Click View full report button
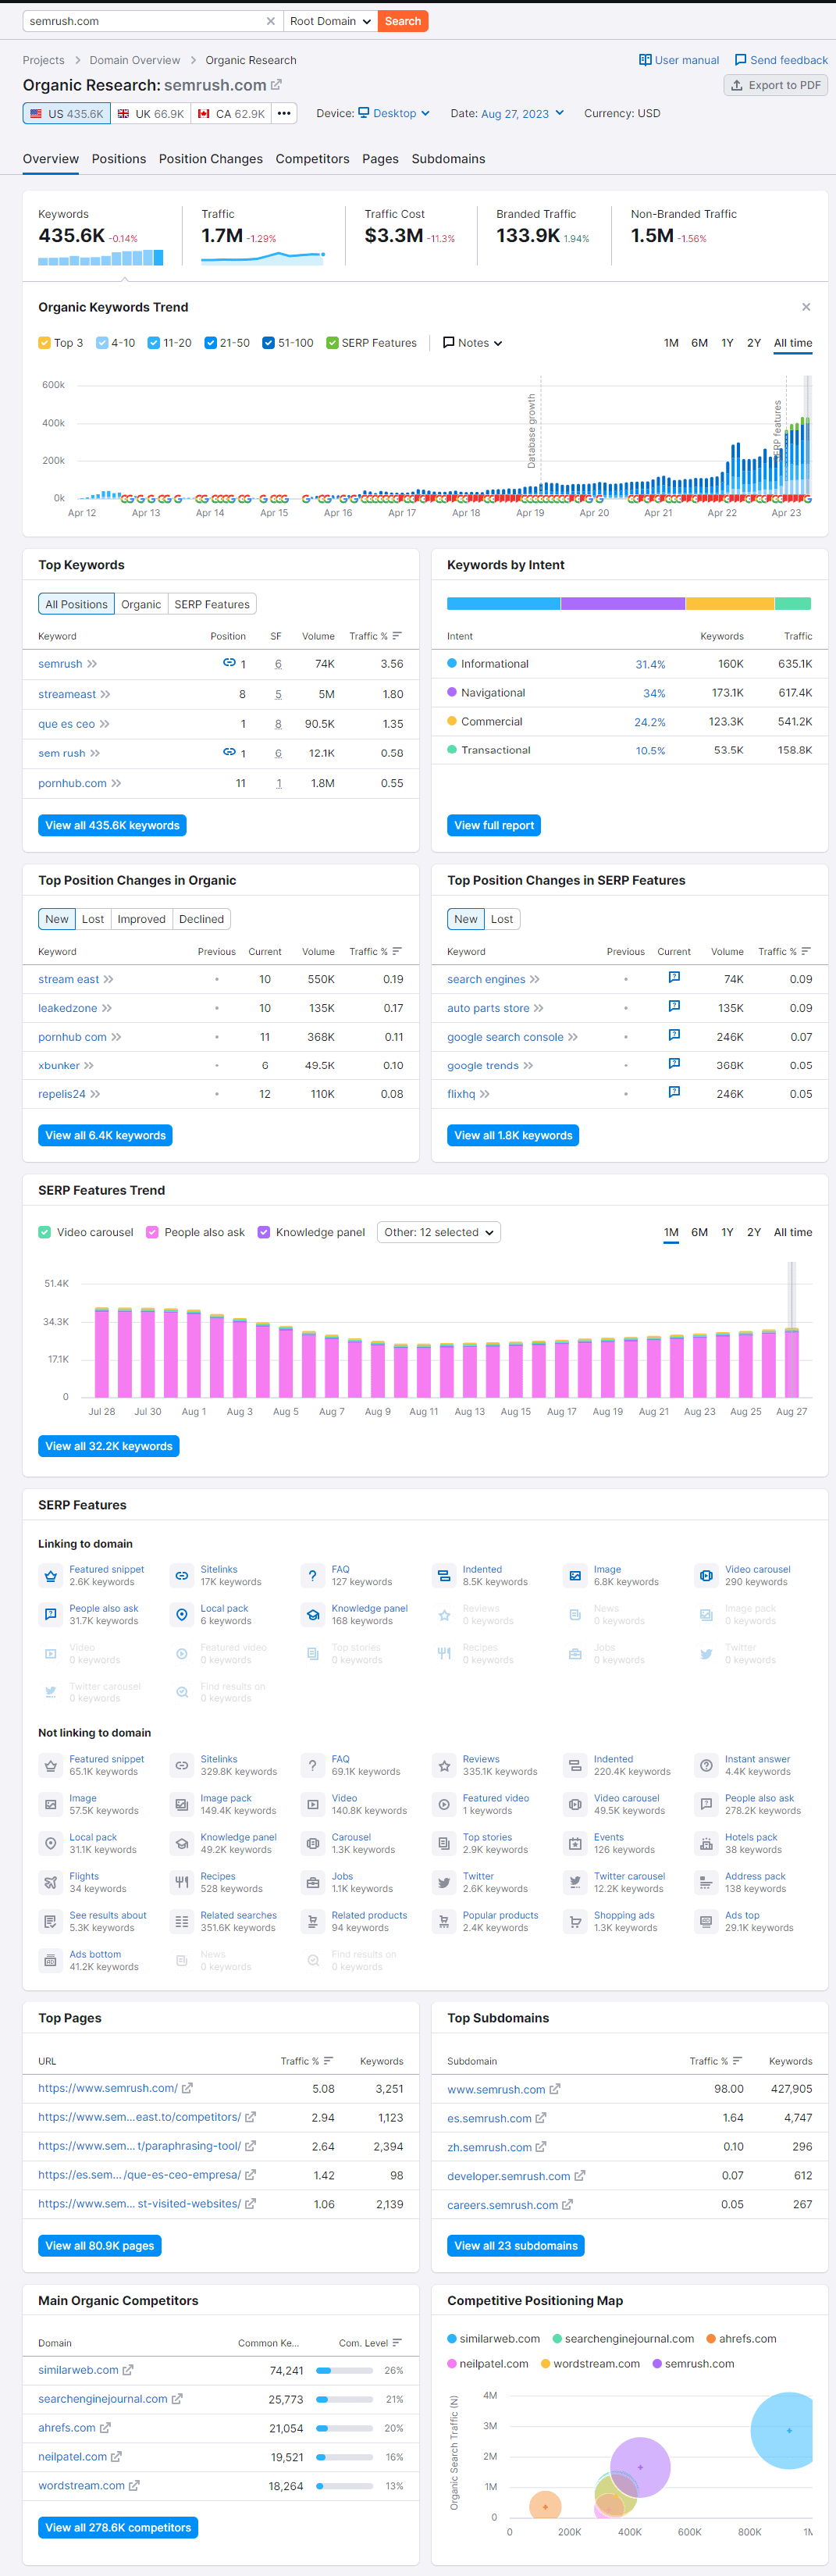 (x=494, y=825)
